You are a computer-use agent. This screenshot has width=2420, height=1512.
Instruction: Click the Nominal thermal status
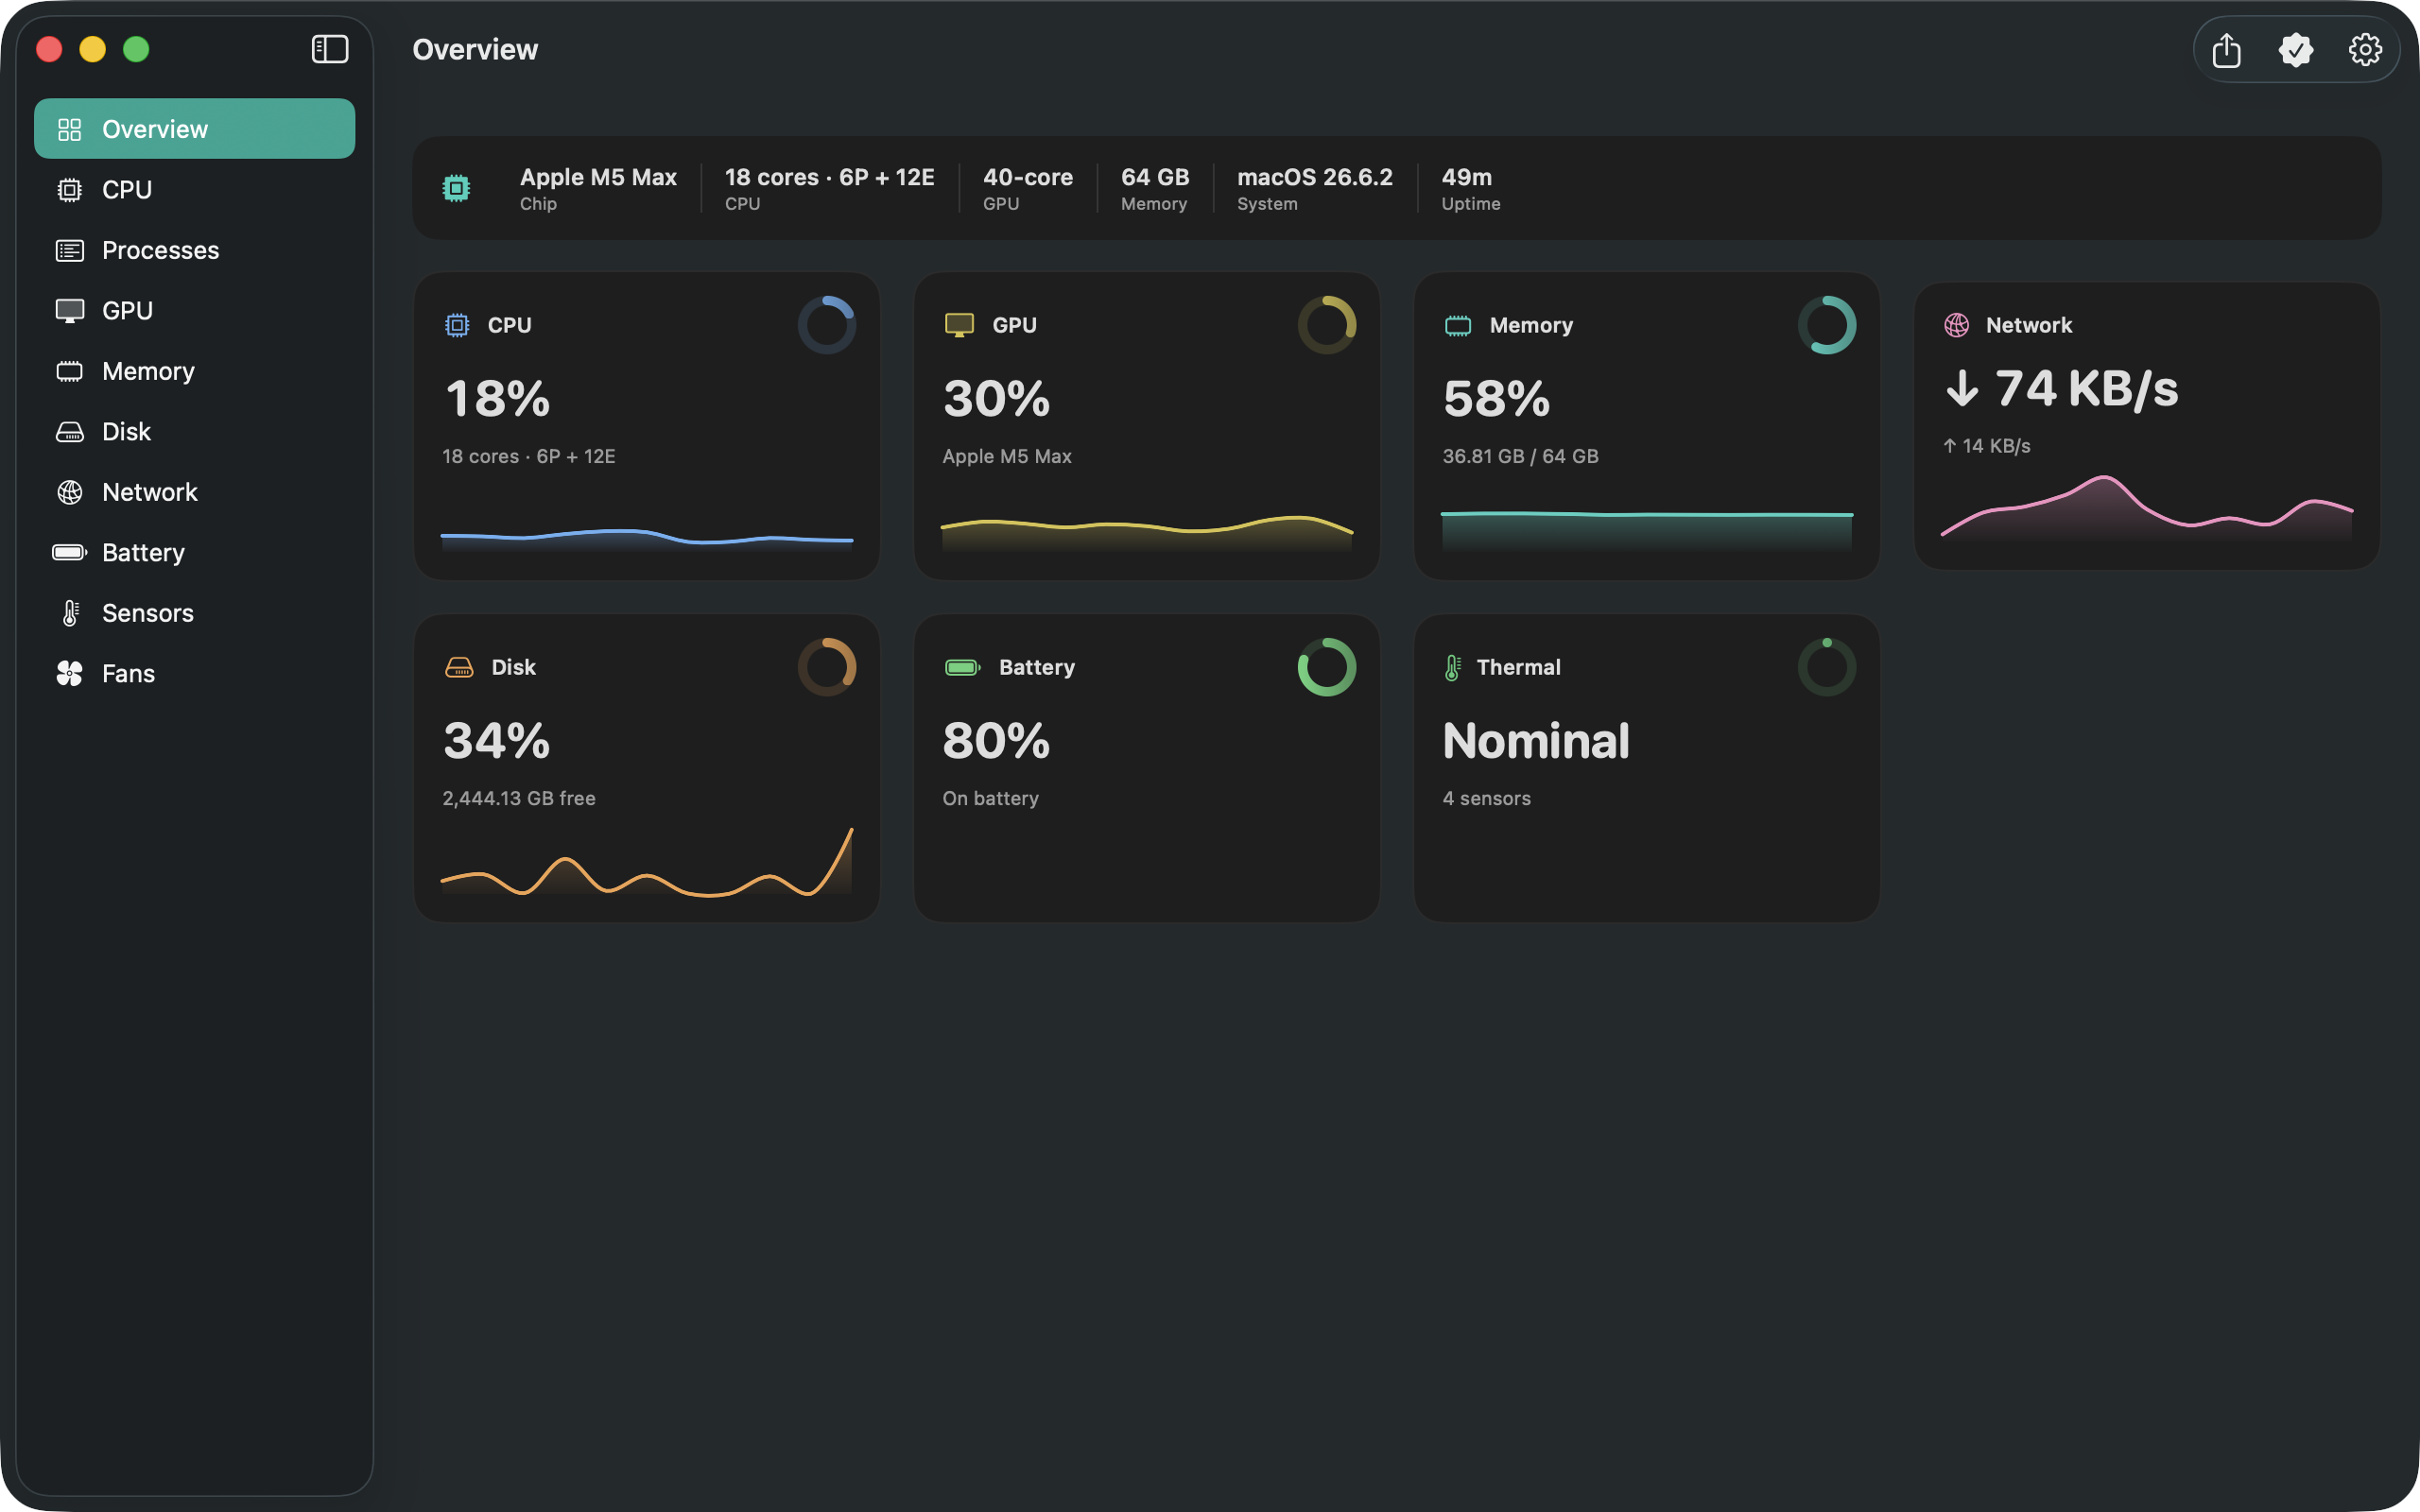(x=1536, y=741)
